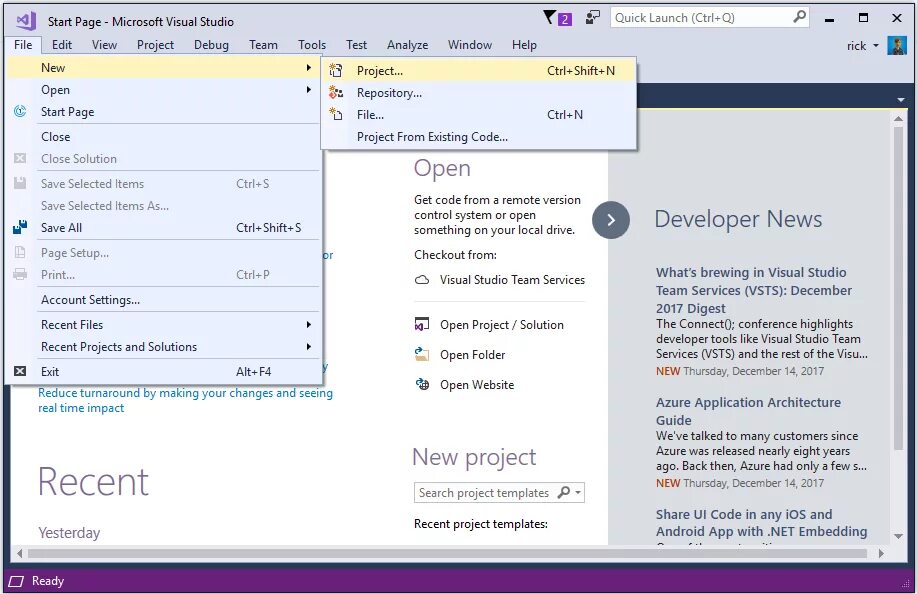Click the Repository icon in the New submenu
The width and height of the screenshot is (917, 594).
pyautogui.click(x=336, y=92)
